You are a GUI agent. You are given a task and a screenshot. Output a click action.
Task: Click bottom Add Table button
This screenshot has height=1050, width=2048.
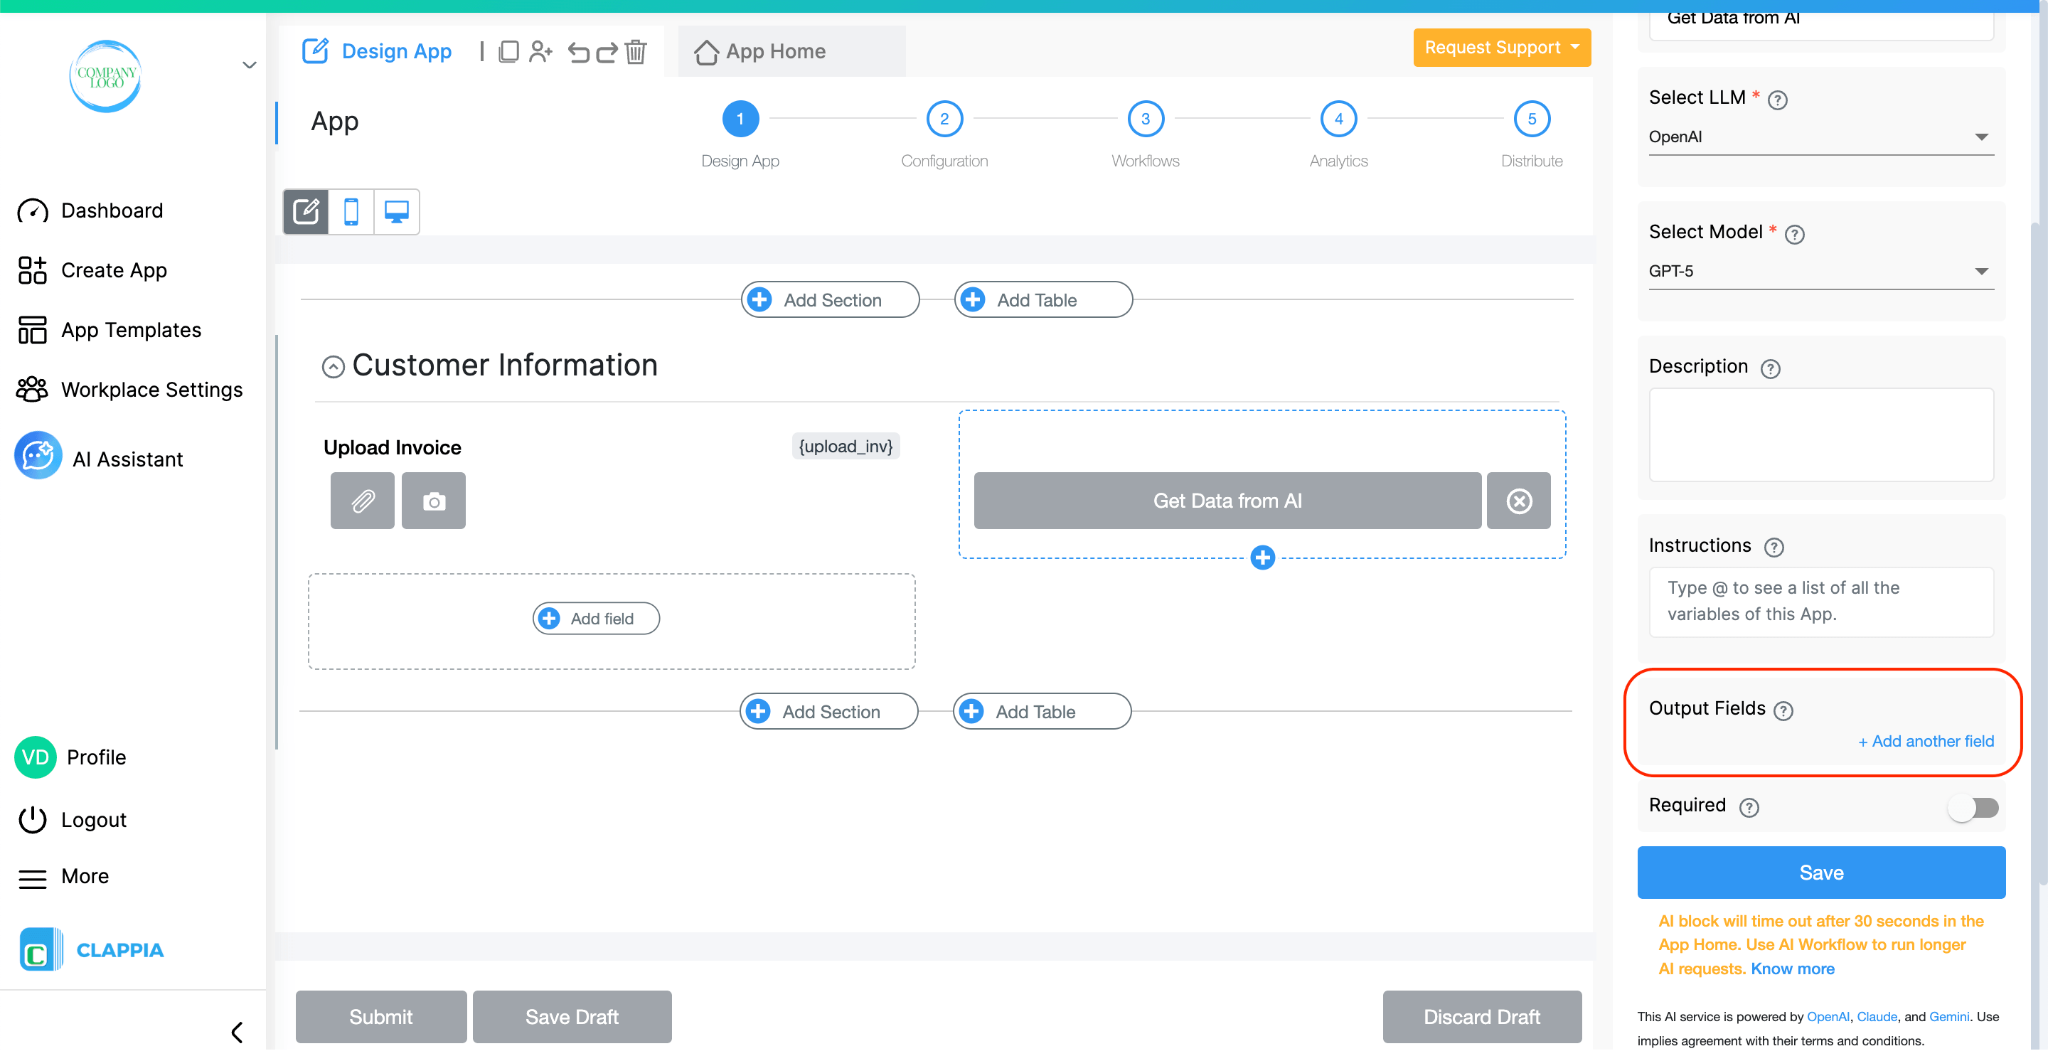click(1042, 711)
